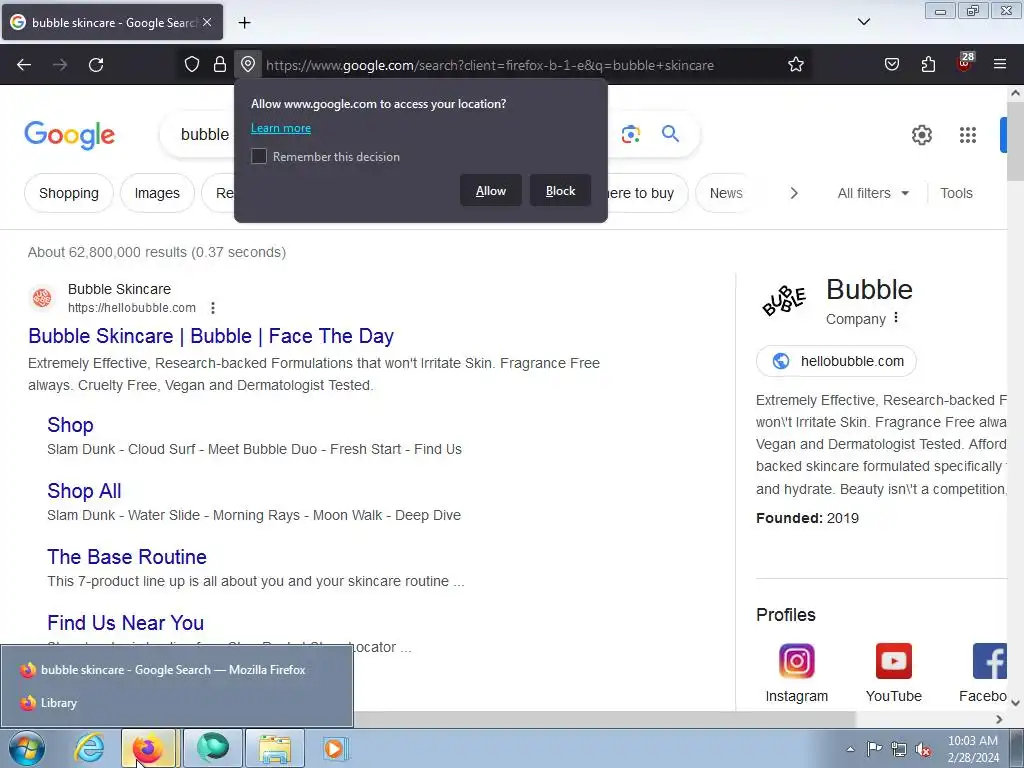This screenshot has width=1024, height=768.
Task: Open Bubble Skincare | Face The Day result
Action: (x=211, y=336)
